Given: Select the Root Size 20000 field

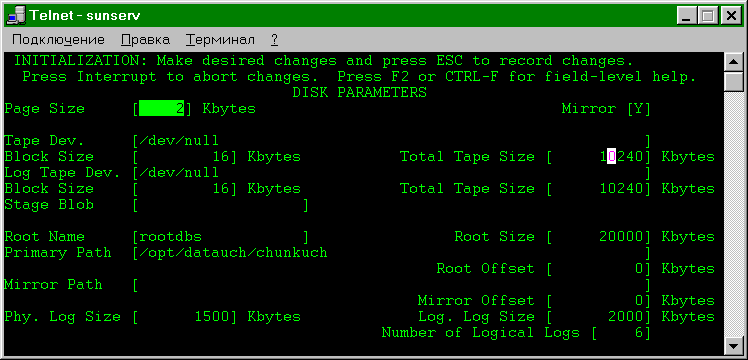Looking at the screenshot, I should [x=599, y=237].
